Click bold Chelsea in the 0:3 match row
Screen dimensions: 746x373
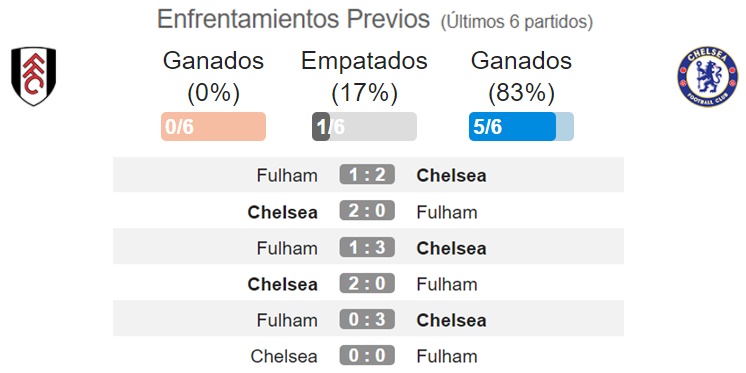(x=452, y=320)
